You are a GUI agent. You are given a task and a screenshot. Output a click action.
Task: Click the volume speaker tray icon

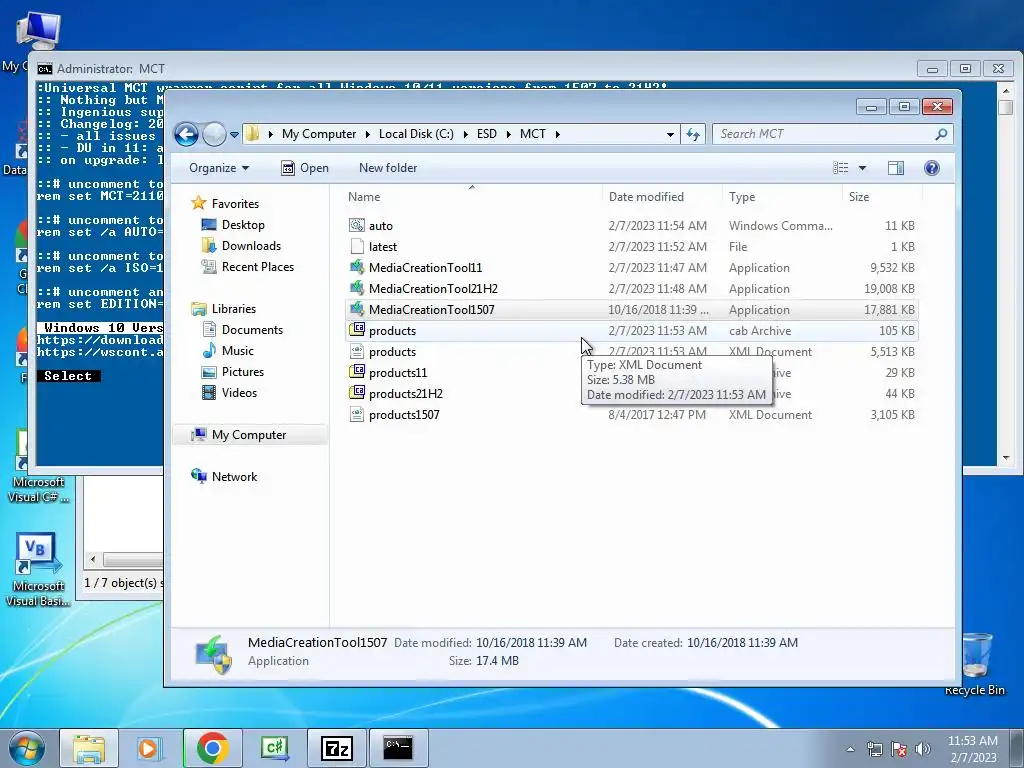pyautogui.click(x=922, y=749)
